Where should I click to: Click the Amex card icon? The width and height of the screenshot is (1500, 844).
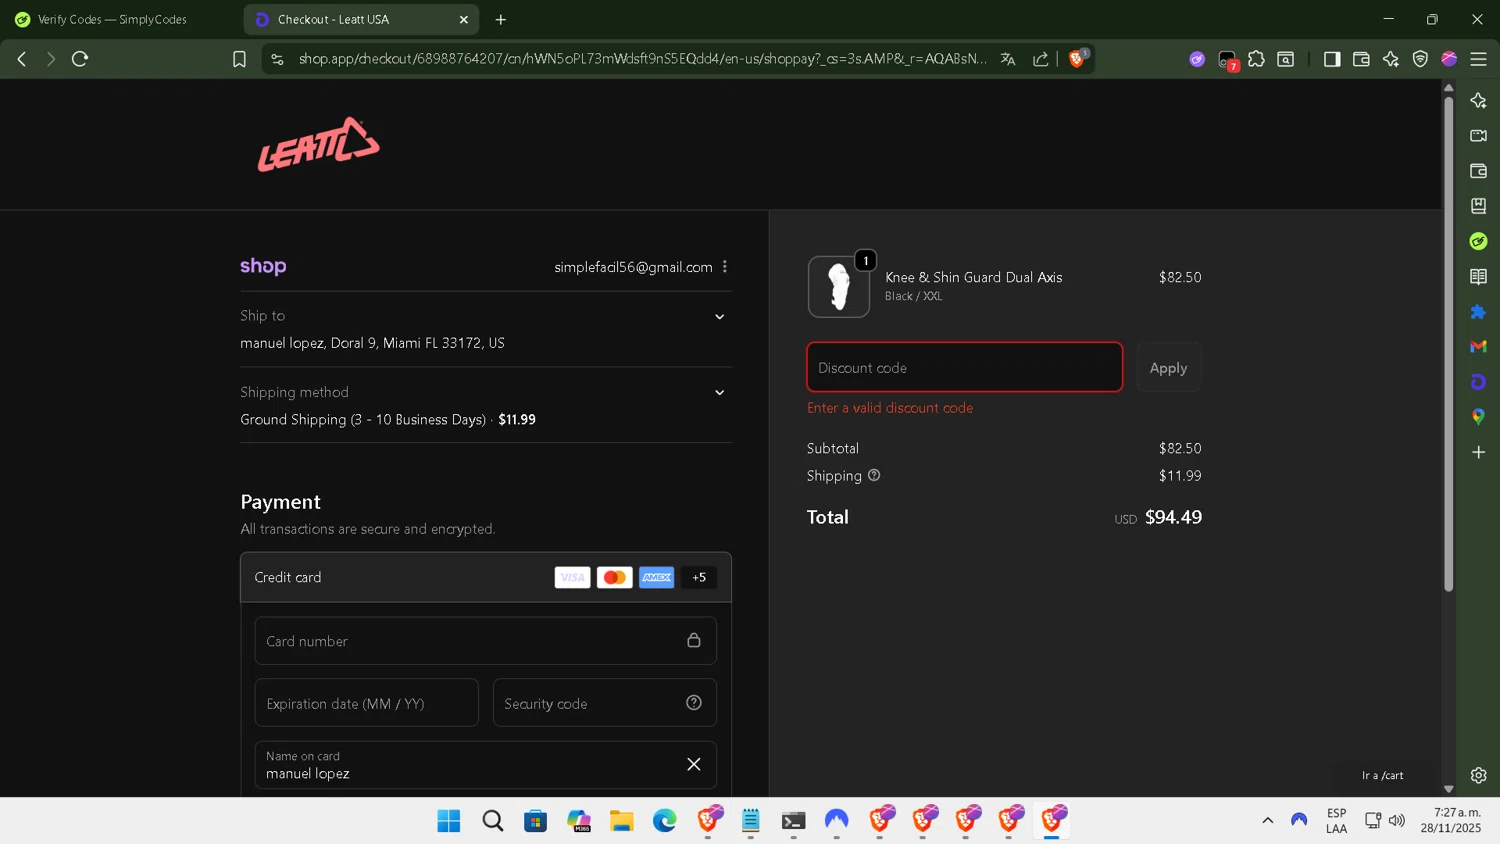(x=656, y=577)
